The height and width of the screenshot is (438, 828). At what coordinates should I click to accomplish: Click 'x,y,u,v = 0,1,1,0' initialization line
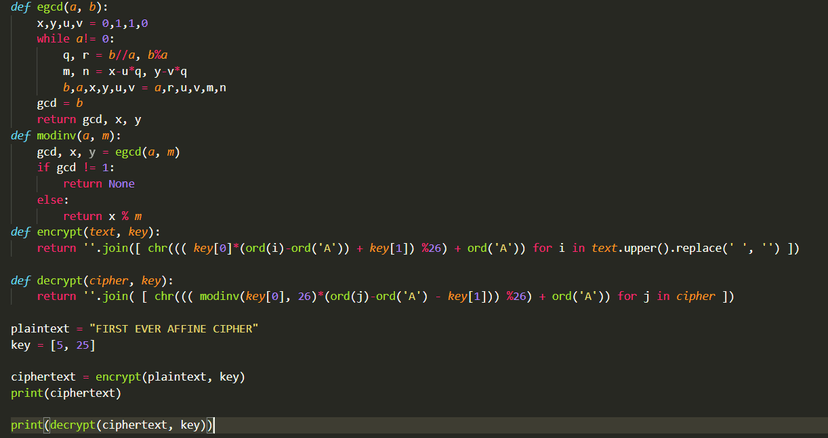click(92, 23)
